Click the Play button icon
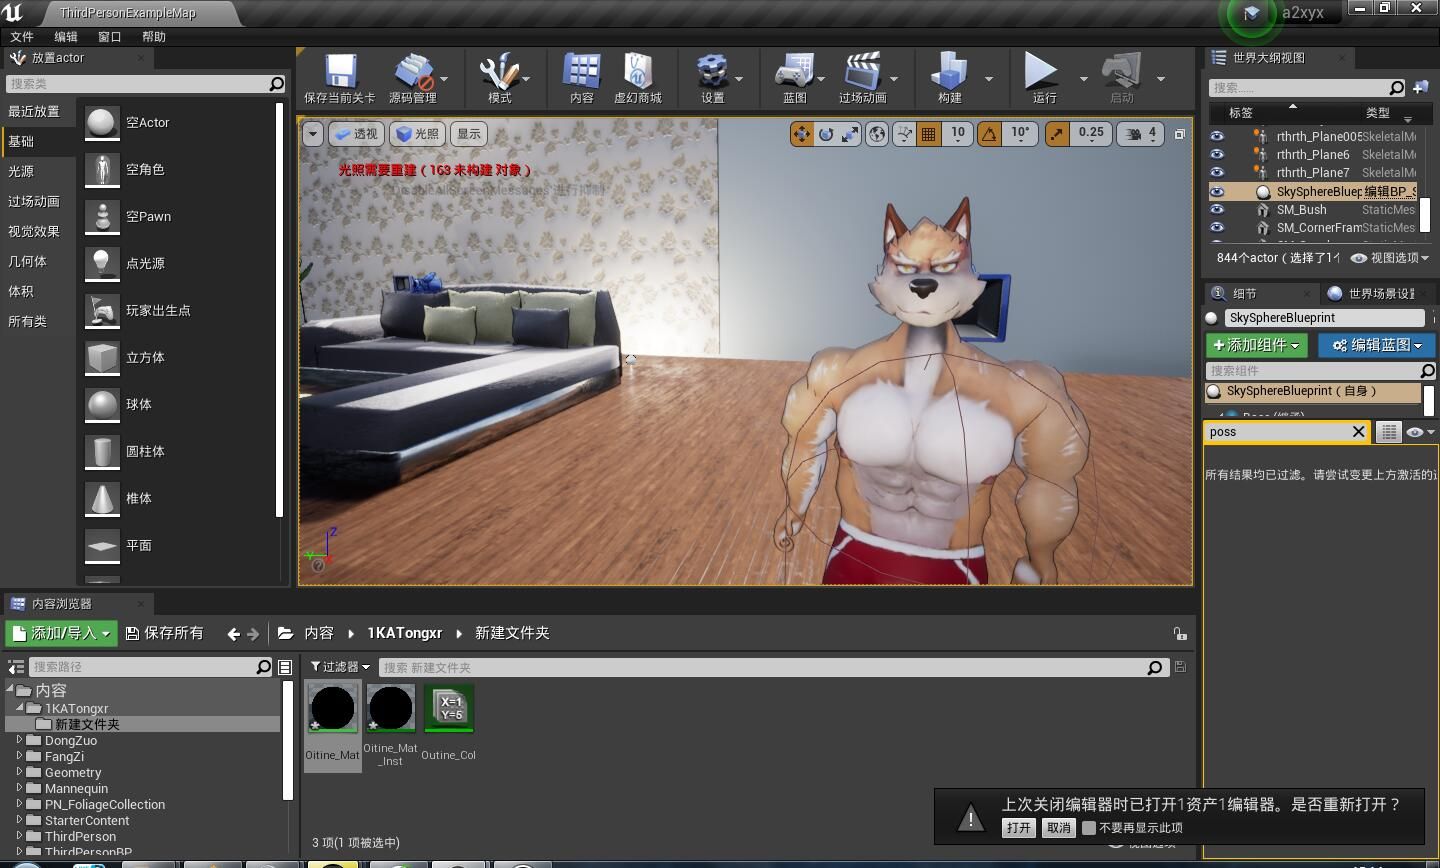The image size is (1440, 868). [x=1041, y=73]
